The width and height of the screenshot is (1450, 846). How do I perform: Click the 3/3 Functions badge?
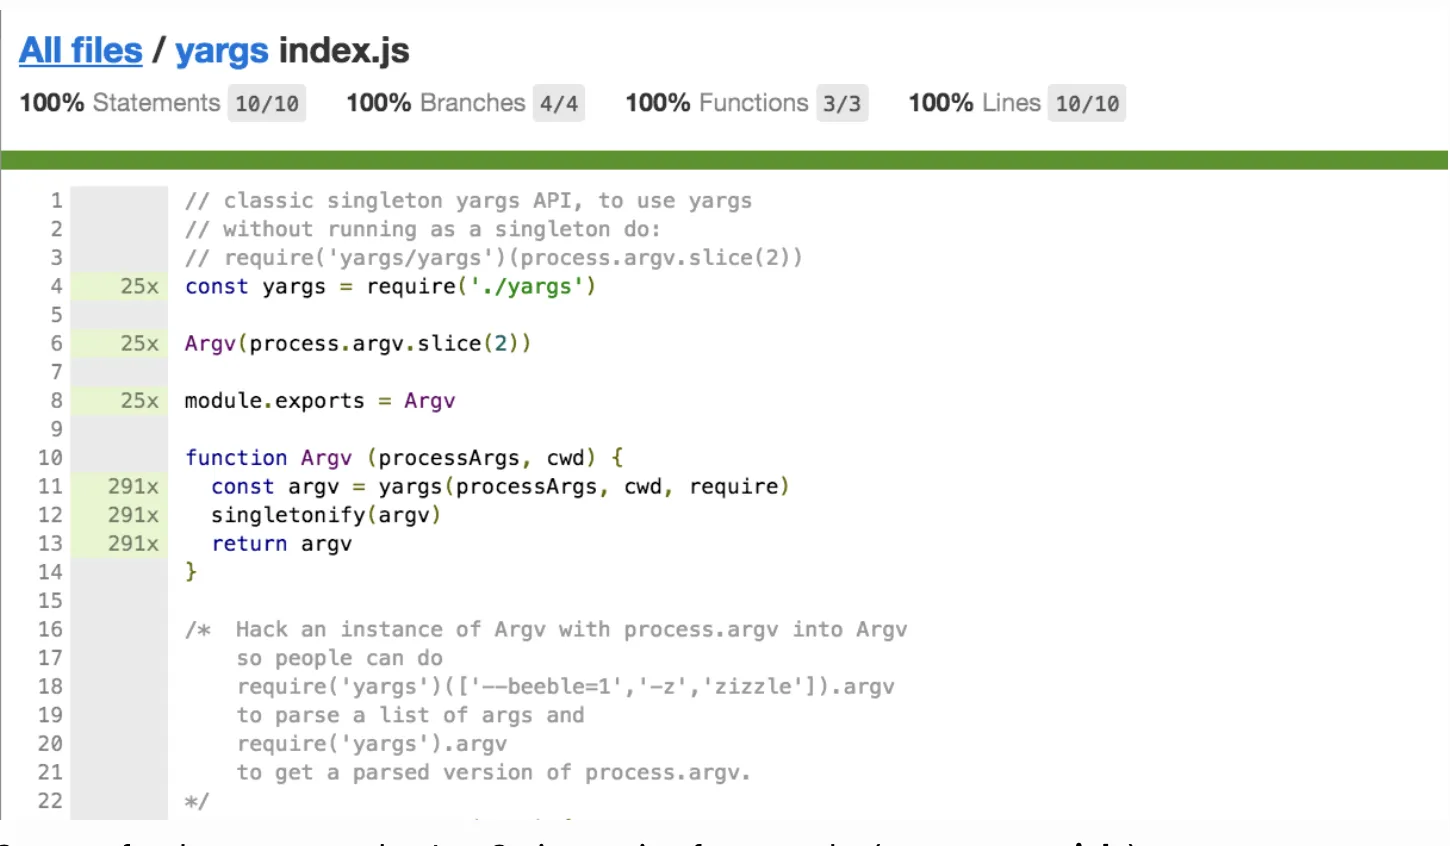[841, 104]
